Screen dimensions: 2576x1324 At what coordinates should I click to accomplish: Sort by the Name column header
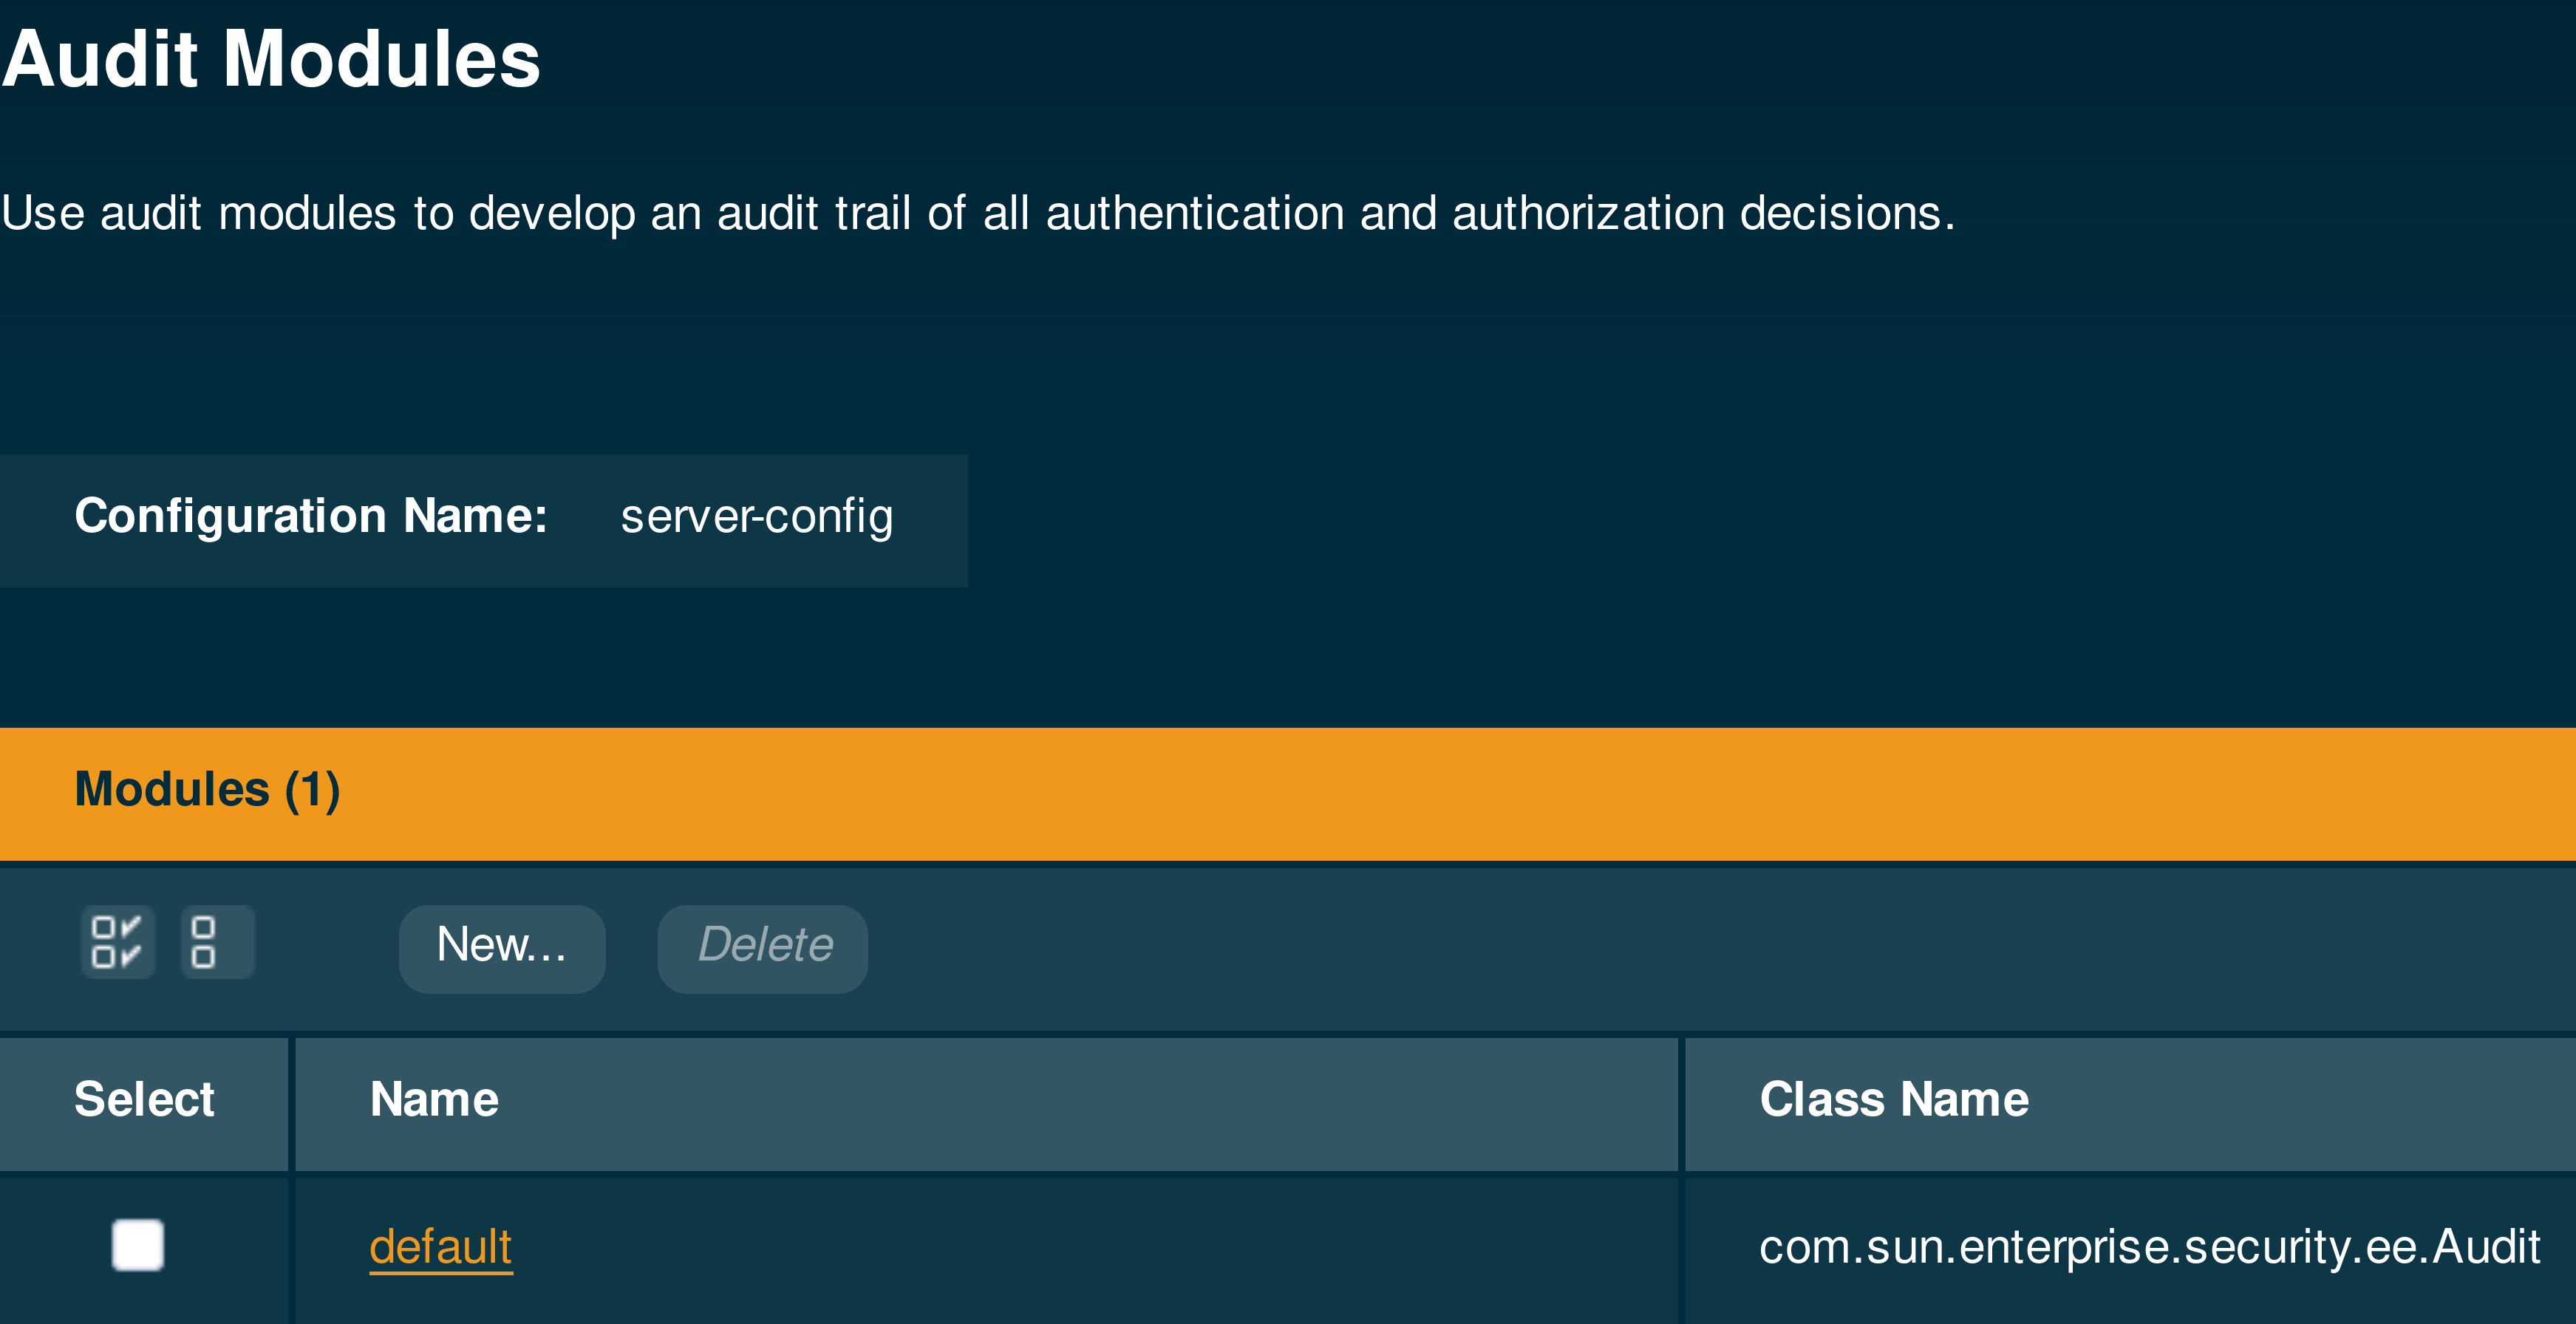click(434, 1100)
